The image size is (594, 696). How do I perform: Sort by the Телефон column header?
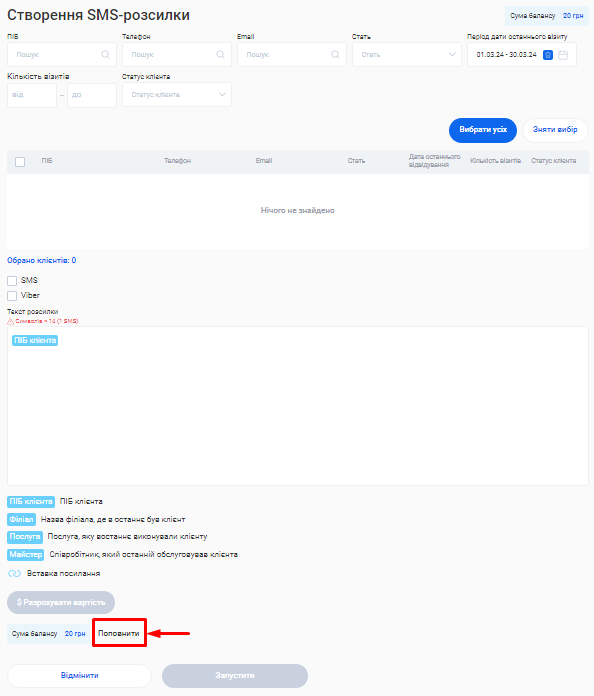pos(177,161)
